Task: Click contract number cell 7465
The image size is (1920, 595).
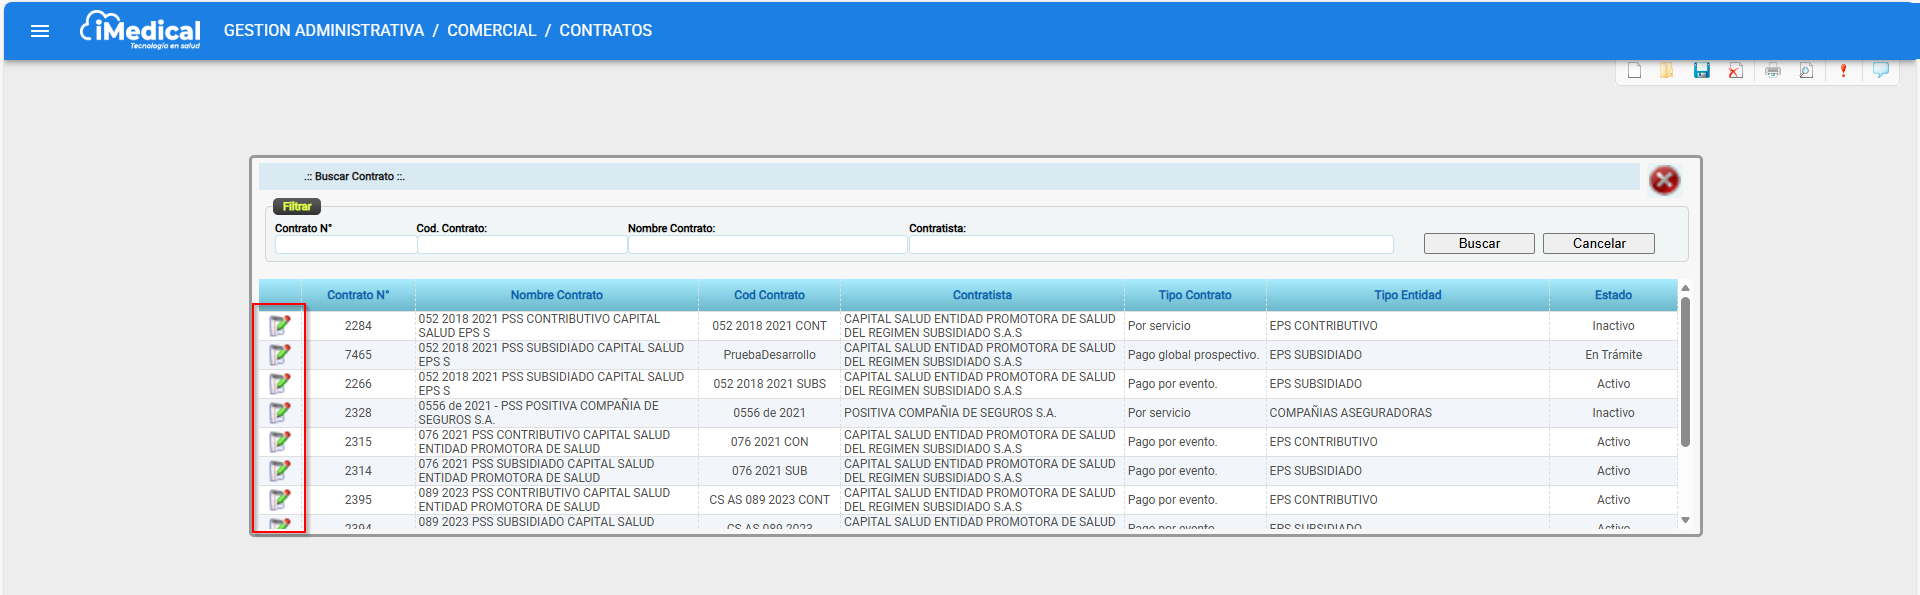Action: pyautogui.click(x=358, y=355)
